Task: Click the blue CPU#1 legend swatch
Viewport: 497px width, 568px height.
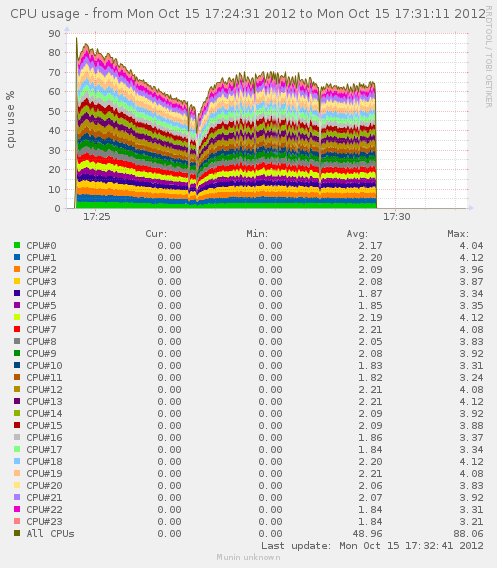Action: (17, 257)
